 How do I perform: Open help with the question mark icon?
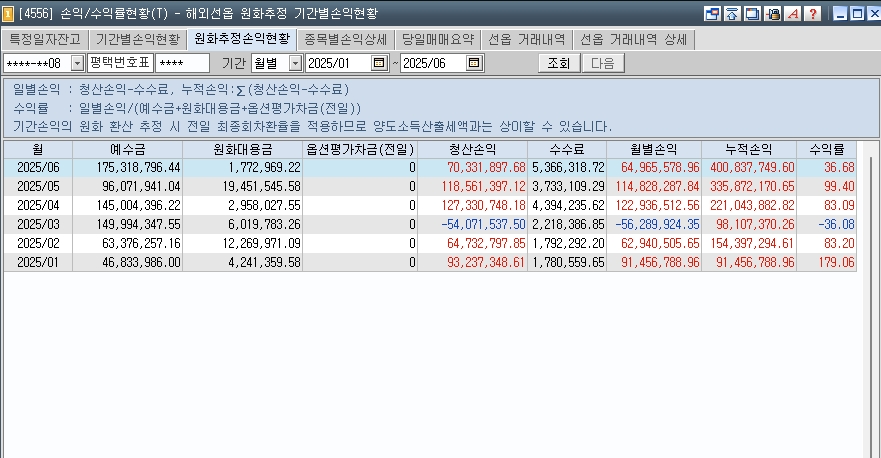click(x=813, y=13)
